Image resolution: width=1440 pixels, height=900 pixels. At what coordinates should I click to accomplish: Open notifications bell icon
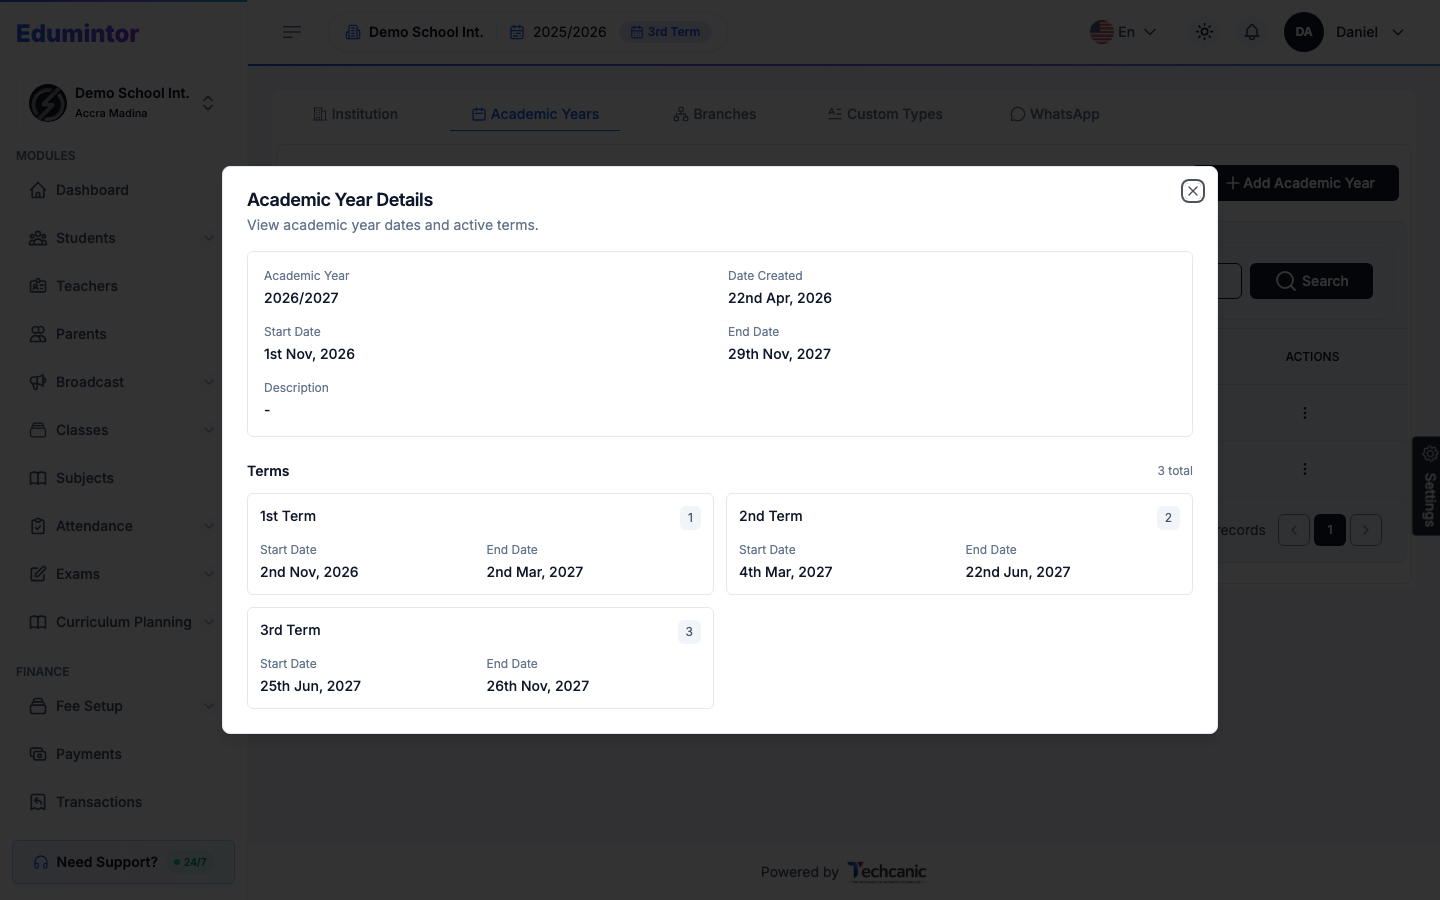(x=1251, y=32)
